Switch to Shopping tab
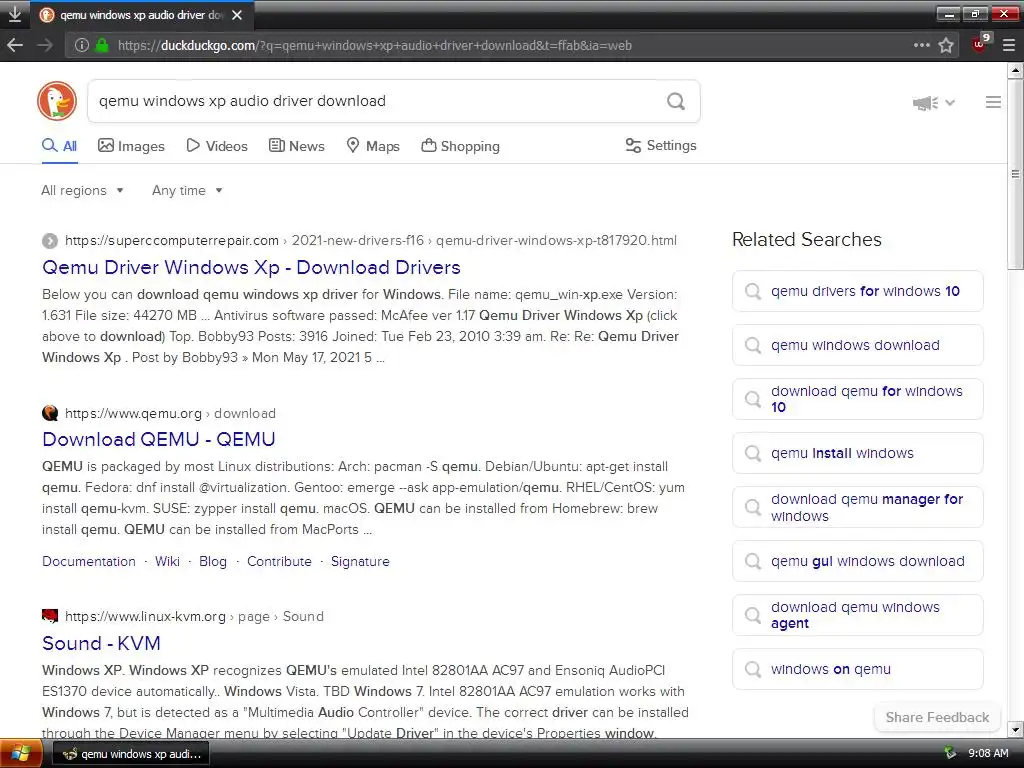The width and height of the screenshot is (1024, 768). coord(460,146)
